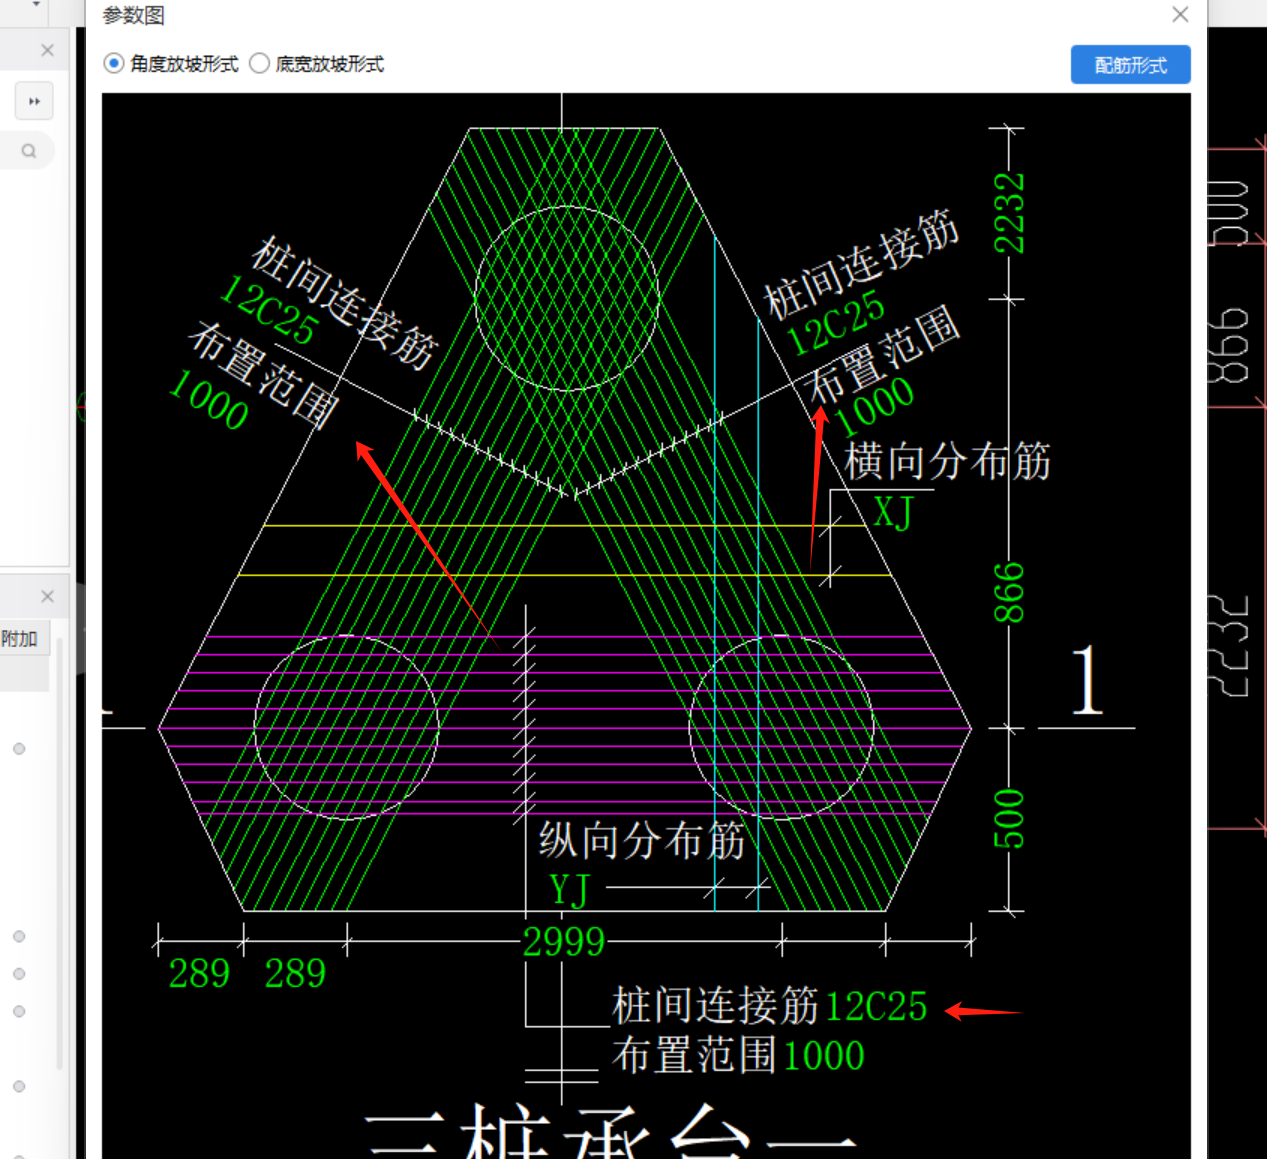
Task: Close the upper left side panel
Action: tap(47, 50)
